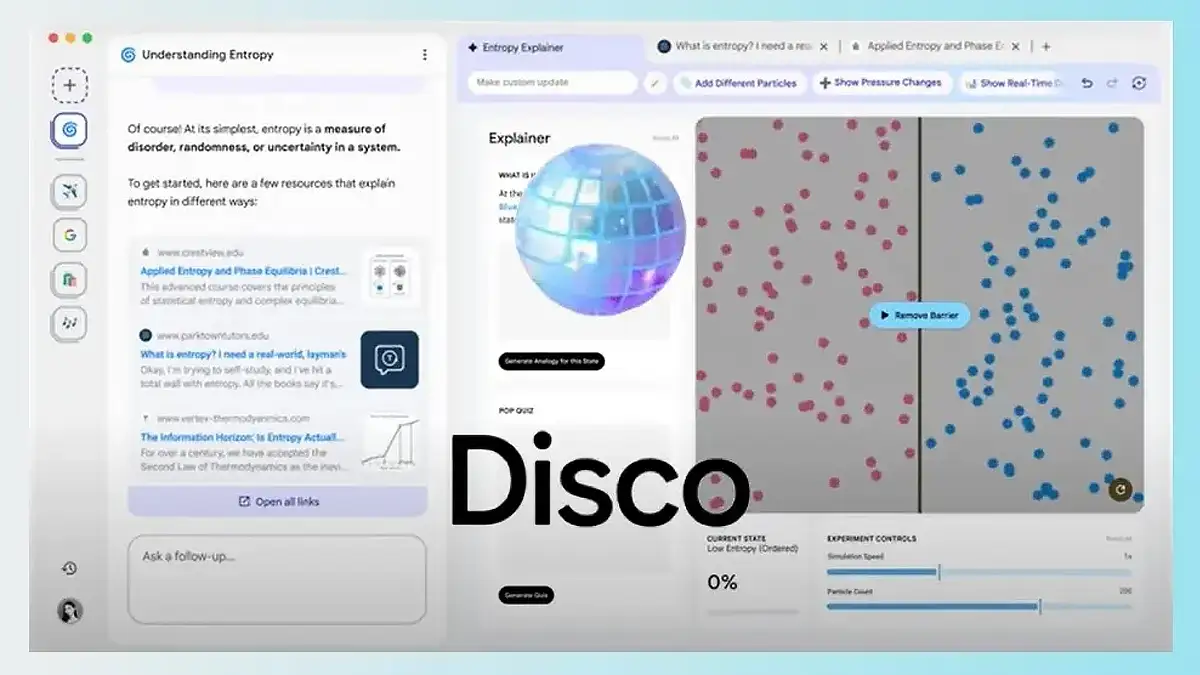Viewport: 1200px width, 675px height.
Task: Undo the last change with the undo arrow
Action: (x=1086, y=84)
